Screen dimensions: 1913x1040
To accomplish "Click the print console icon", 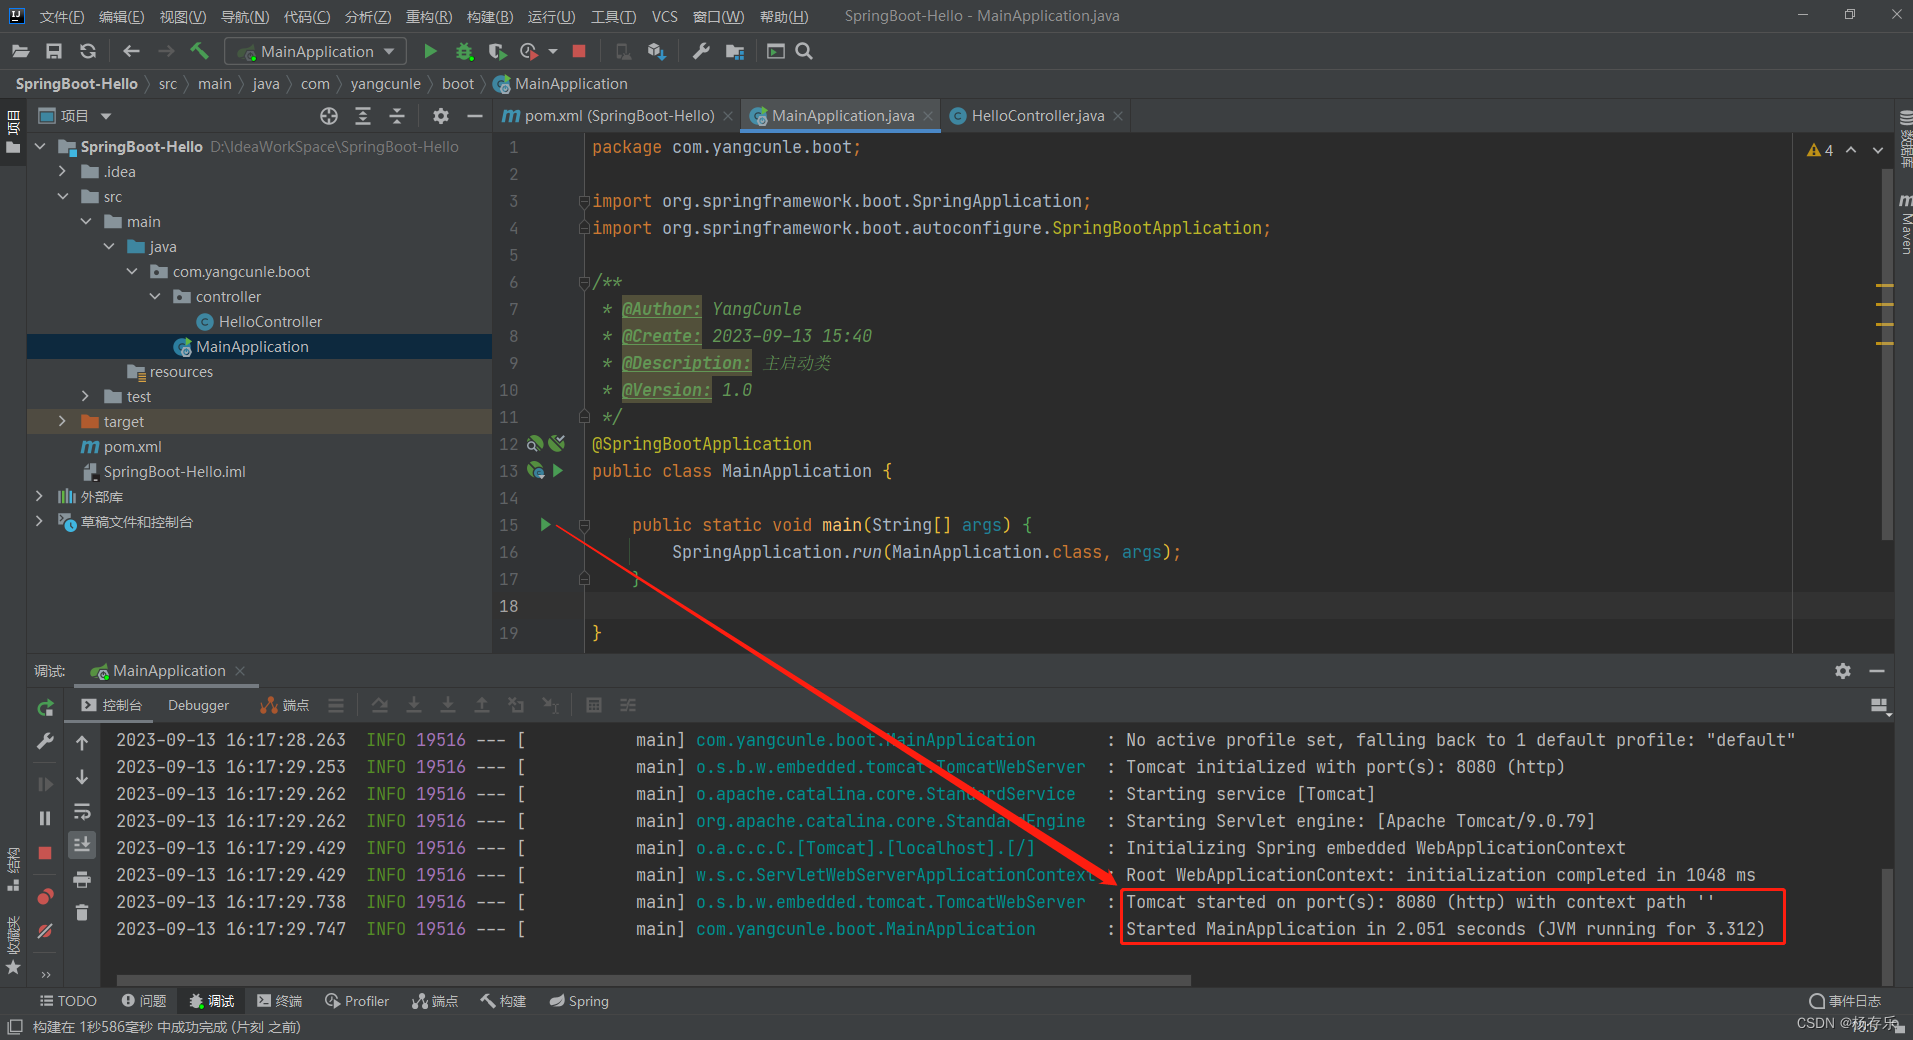I will (82, 880).
